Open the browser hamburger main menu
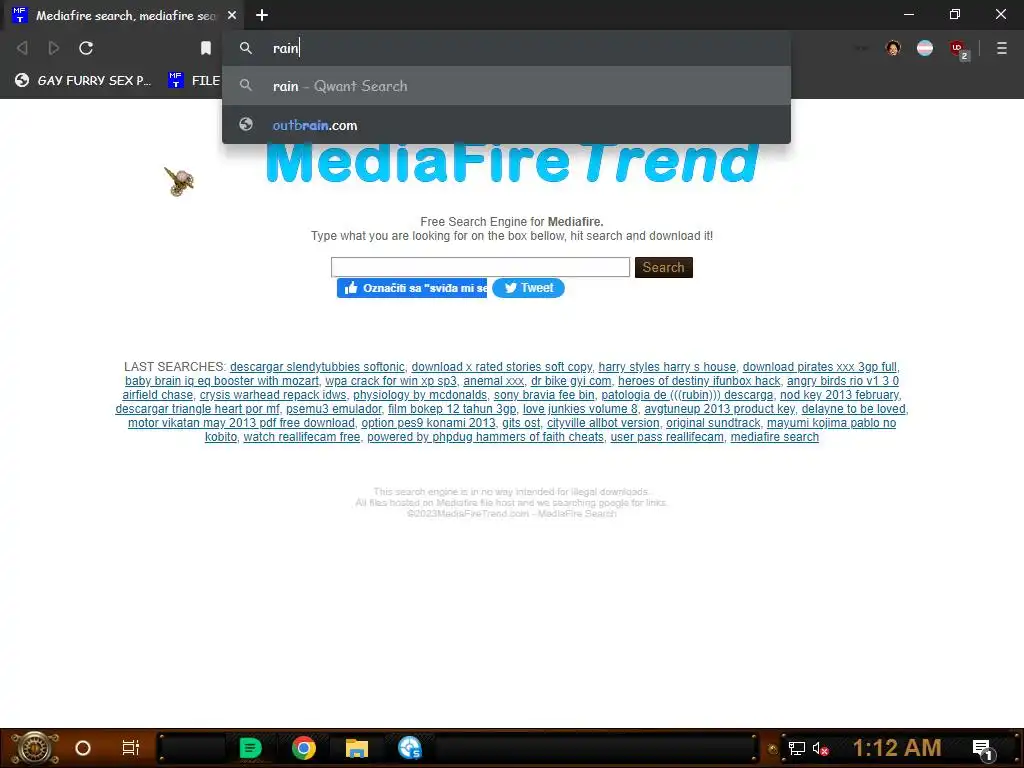Image resolution: width=1024 pixels, height=768 pixels. click(1002, 48)
